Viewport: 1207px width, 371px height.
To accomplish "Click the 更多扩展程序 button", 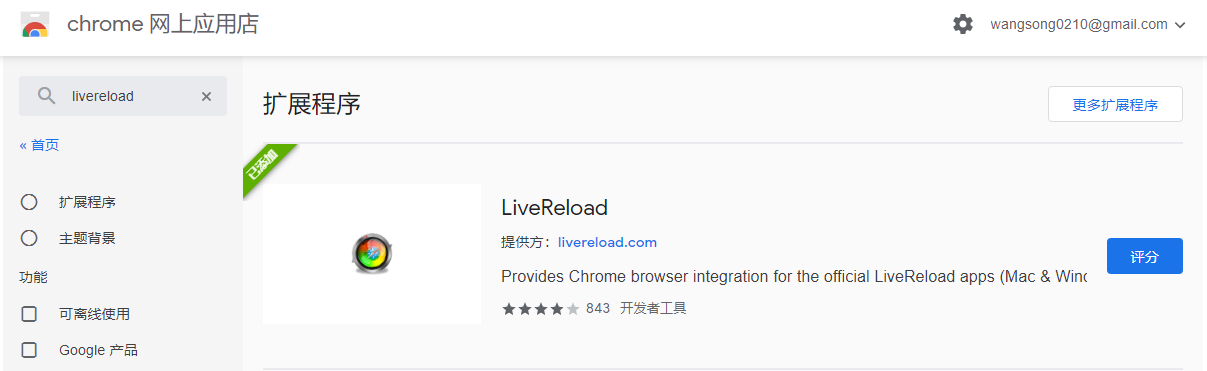I will click(1115, 104).
